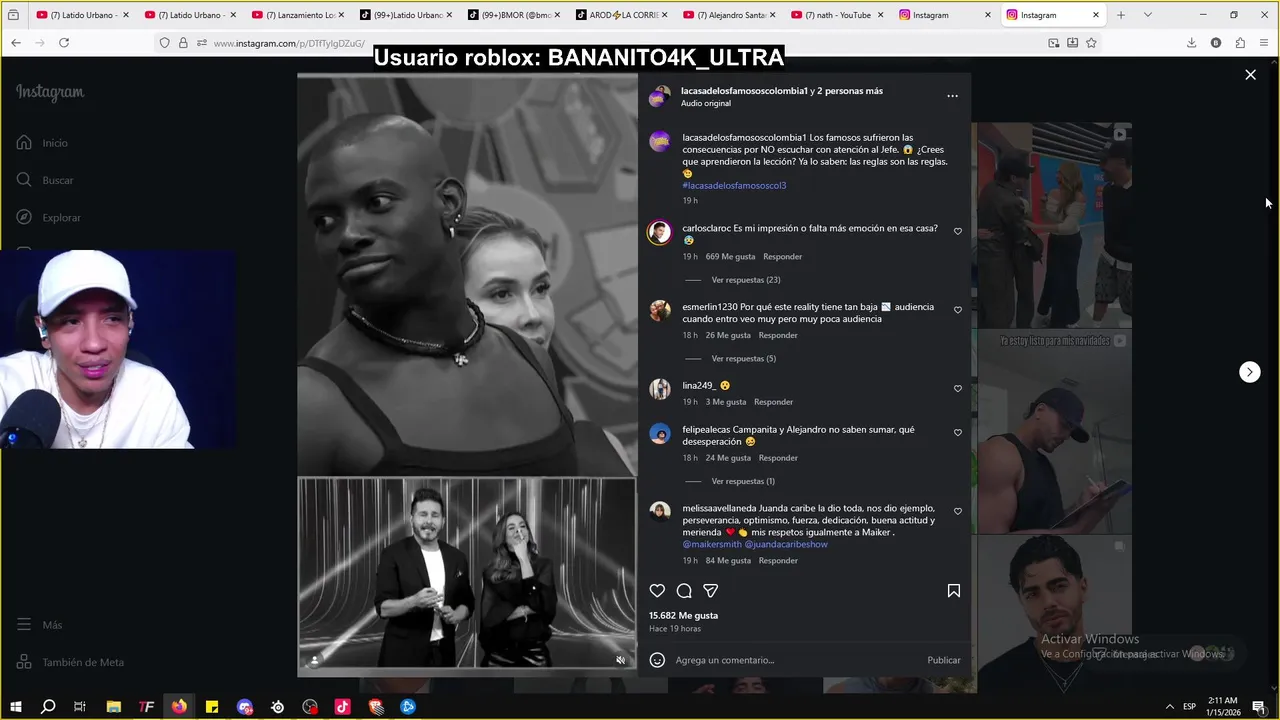Open File Explorer from the taskbar
Viewport: 1280px width, 720px height.
[114, 707]
